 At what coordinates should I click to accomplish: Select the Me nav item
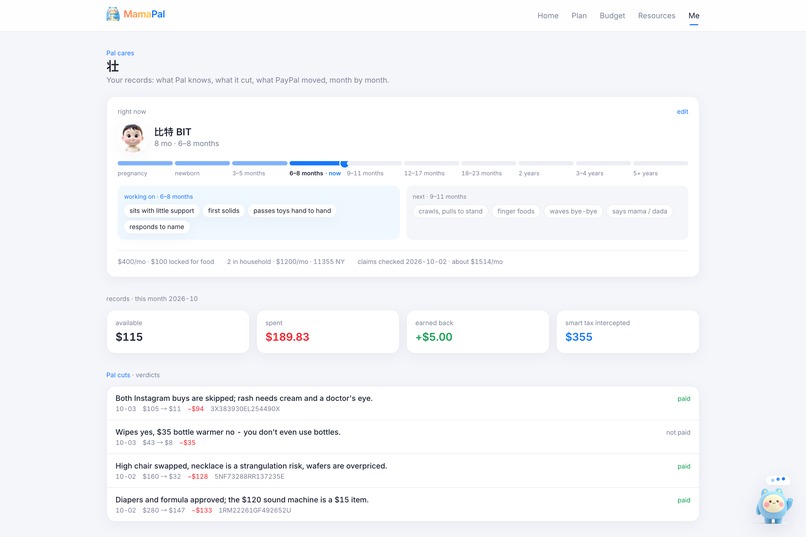[693, 15]
